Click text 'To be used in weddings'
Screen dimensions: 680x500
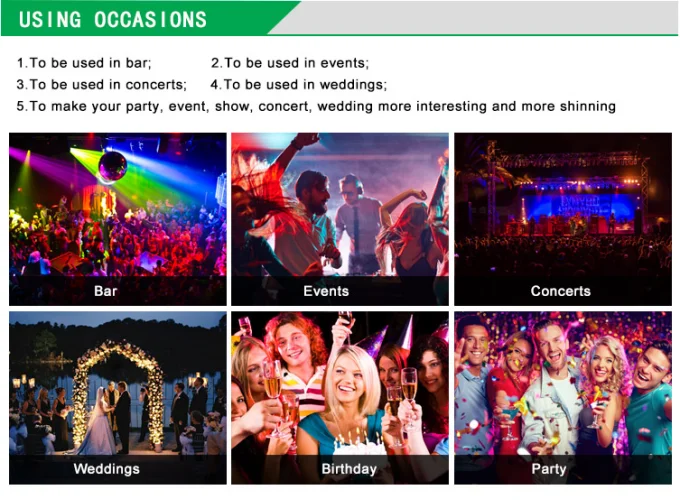(x=304, y=85)
